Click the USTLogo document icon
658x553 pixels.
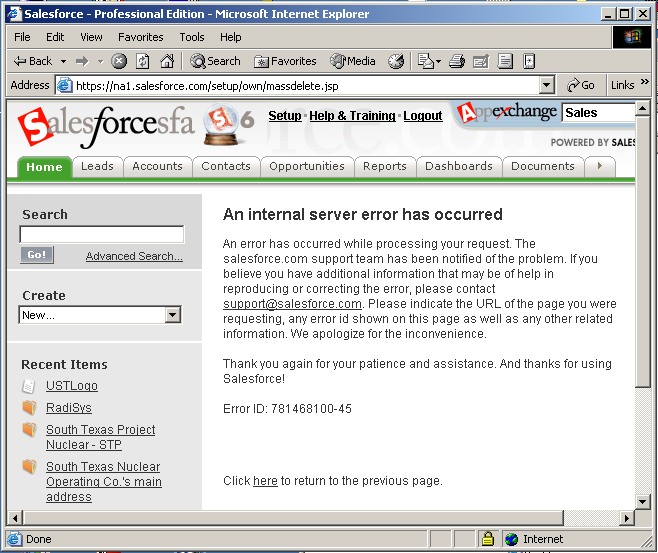pos(28,386)
